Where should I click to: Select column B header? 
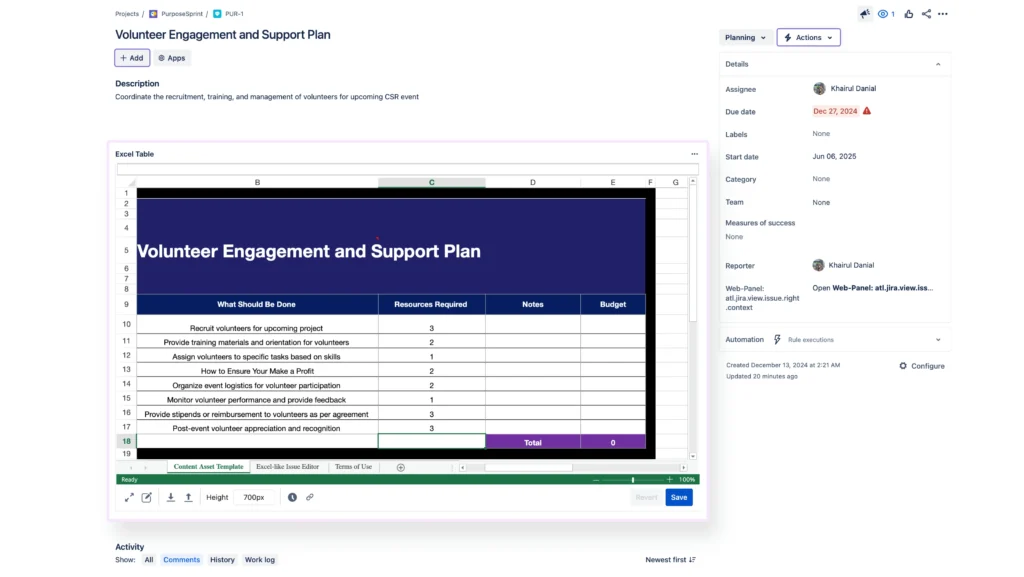[257, 183]
